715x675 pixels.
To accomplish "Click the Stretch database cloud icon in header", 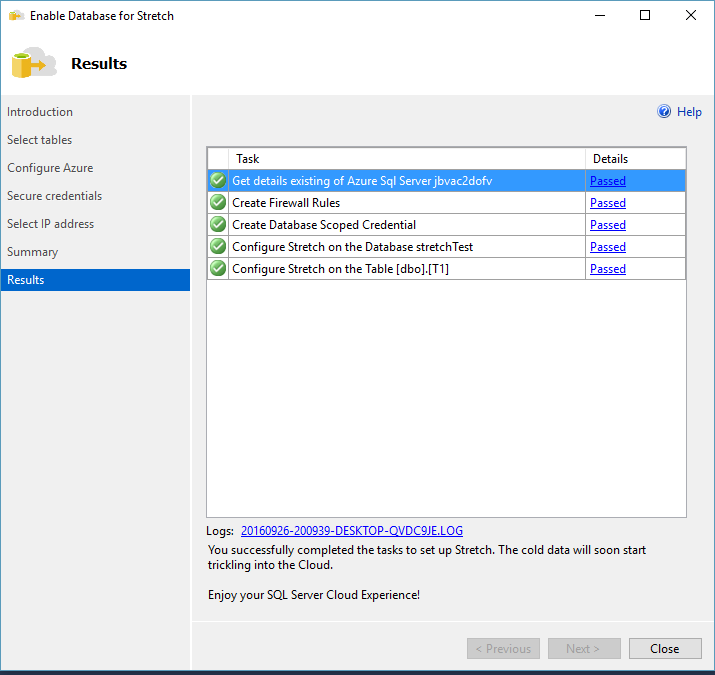I will [x=33, y=63].
